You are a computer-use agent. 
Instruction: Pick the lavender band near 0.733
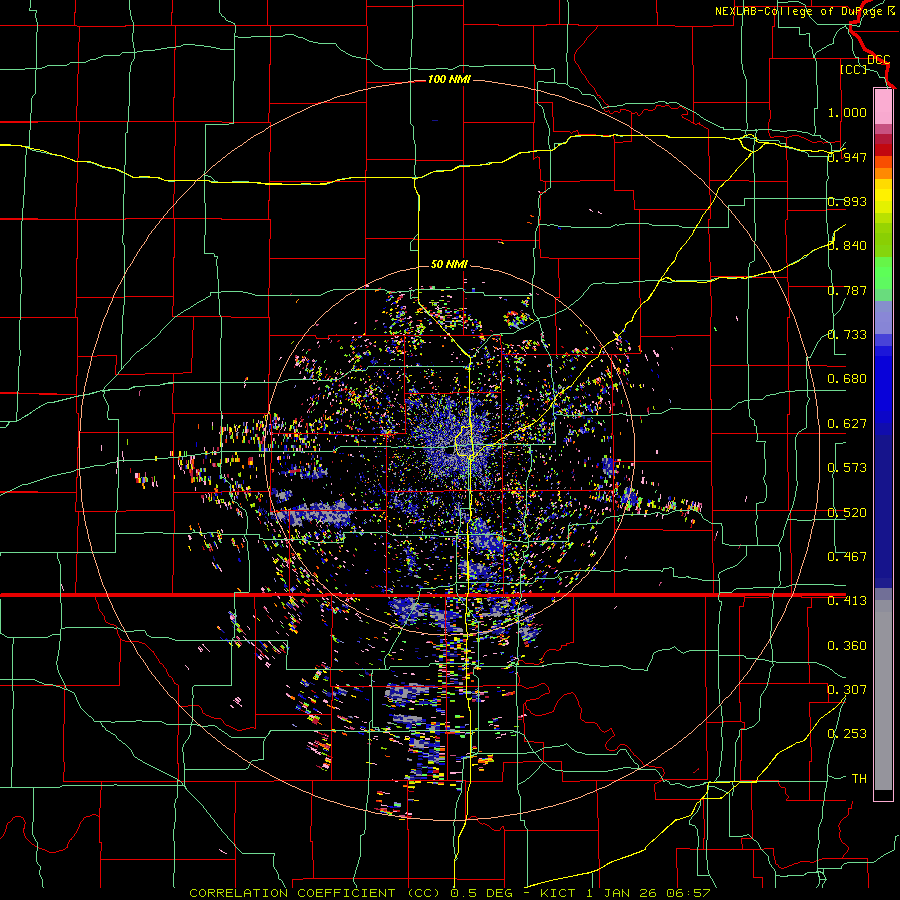(x=883, y=317)
